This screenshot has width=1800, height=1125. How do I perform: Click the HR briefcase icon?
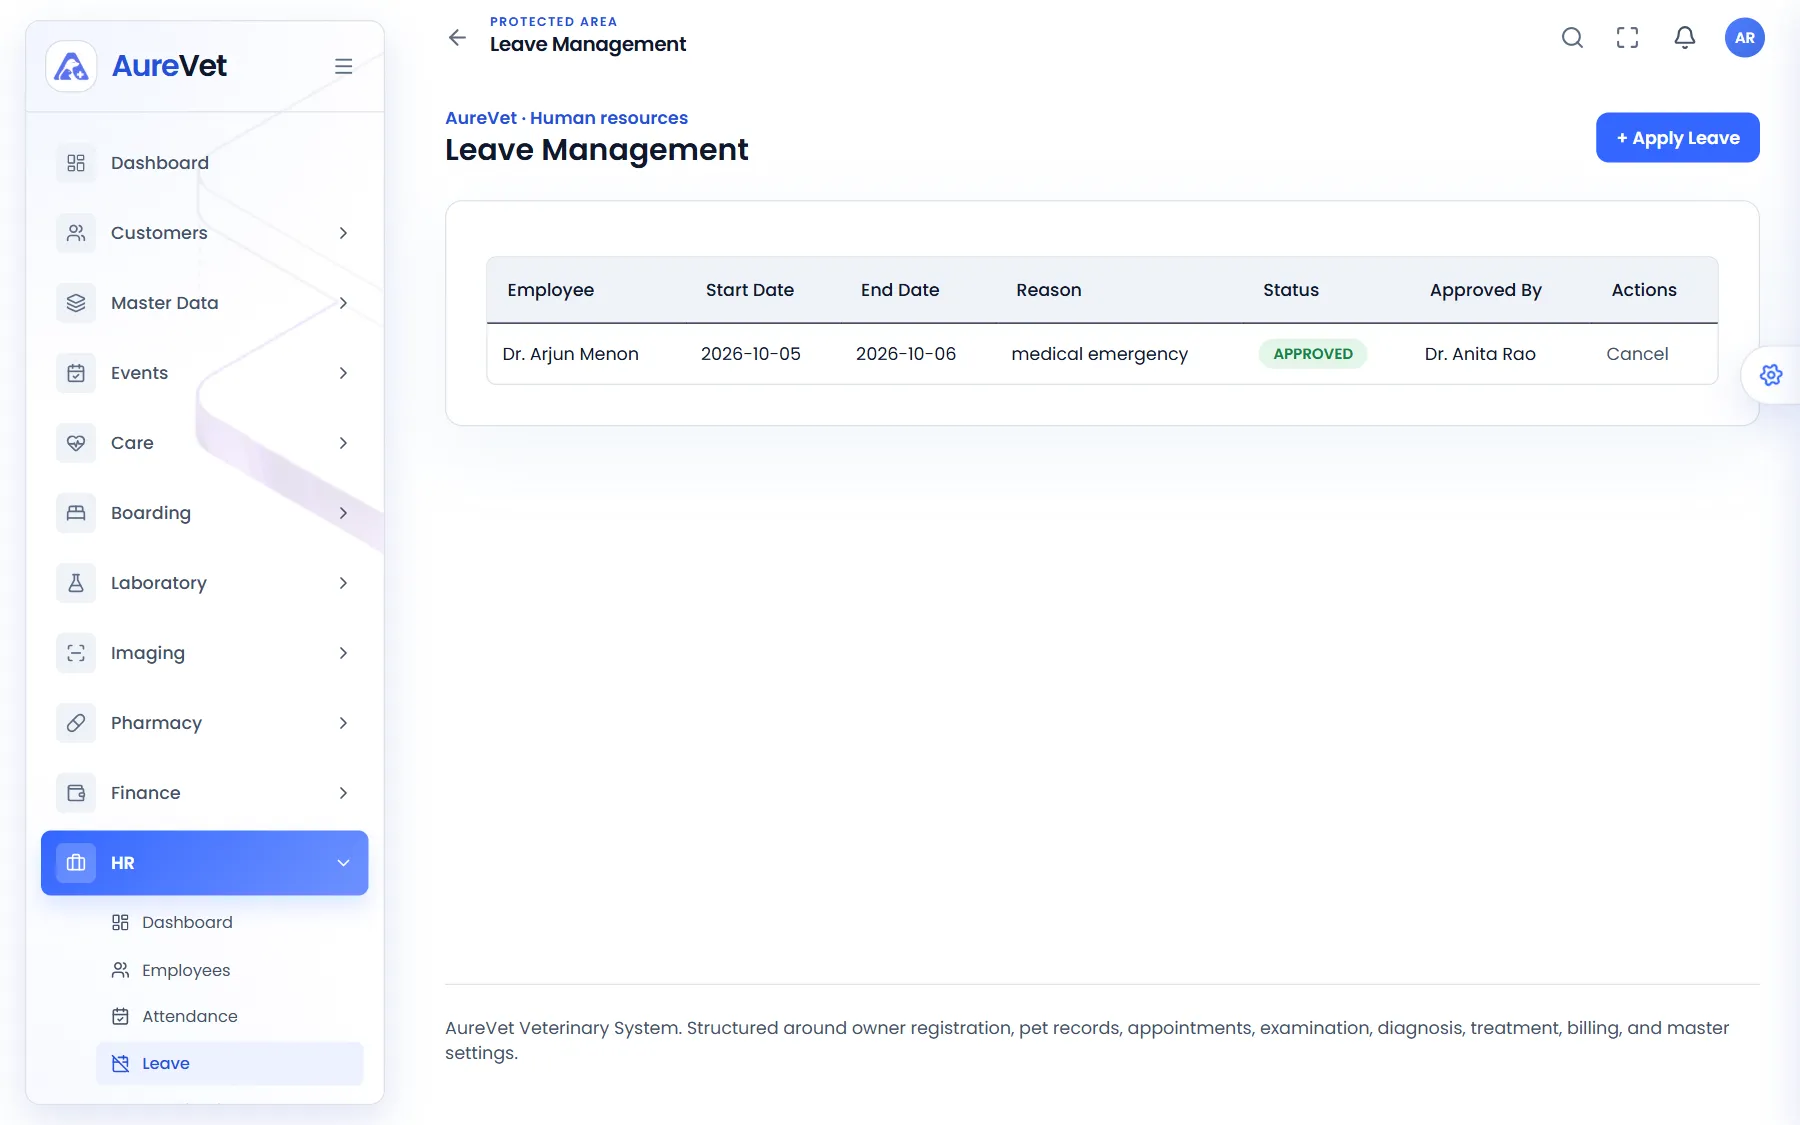[76, 863]
